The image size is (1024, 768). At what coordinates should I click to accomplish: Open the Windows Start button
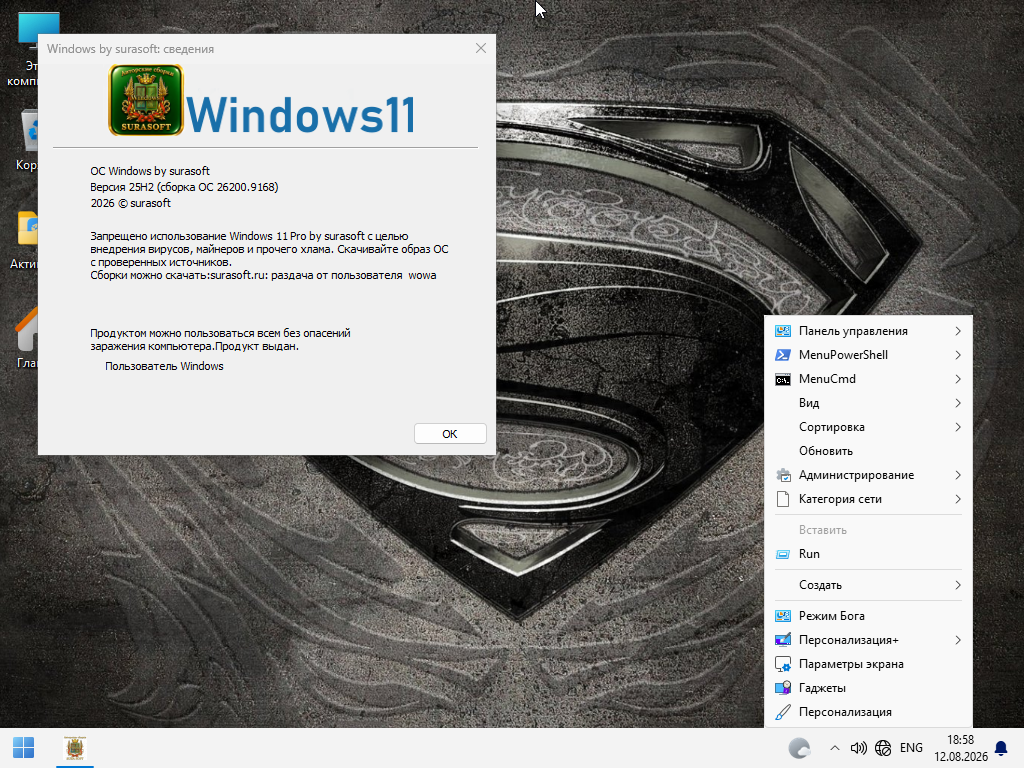pyautogui.click(x=24, y=748)
